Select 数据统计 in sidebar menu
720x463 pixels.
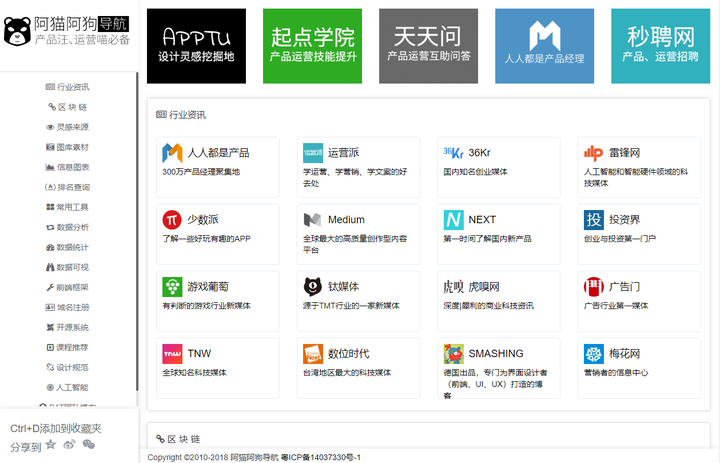68,248
